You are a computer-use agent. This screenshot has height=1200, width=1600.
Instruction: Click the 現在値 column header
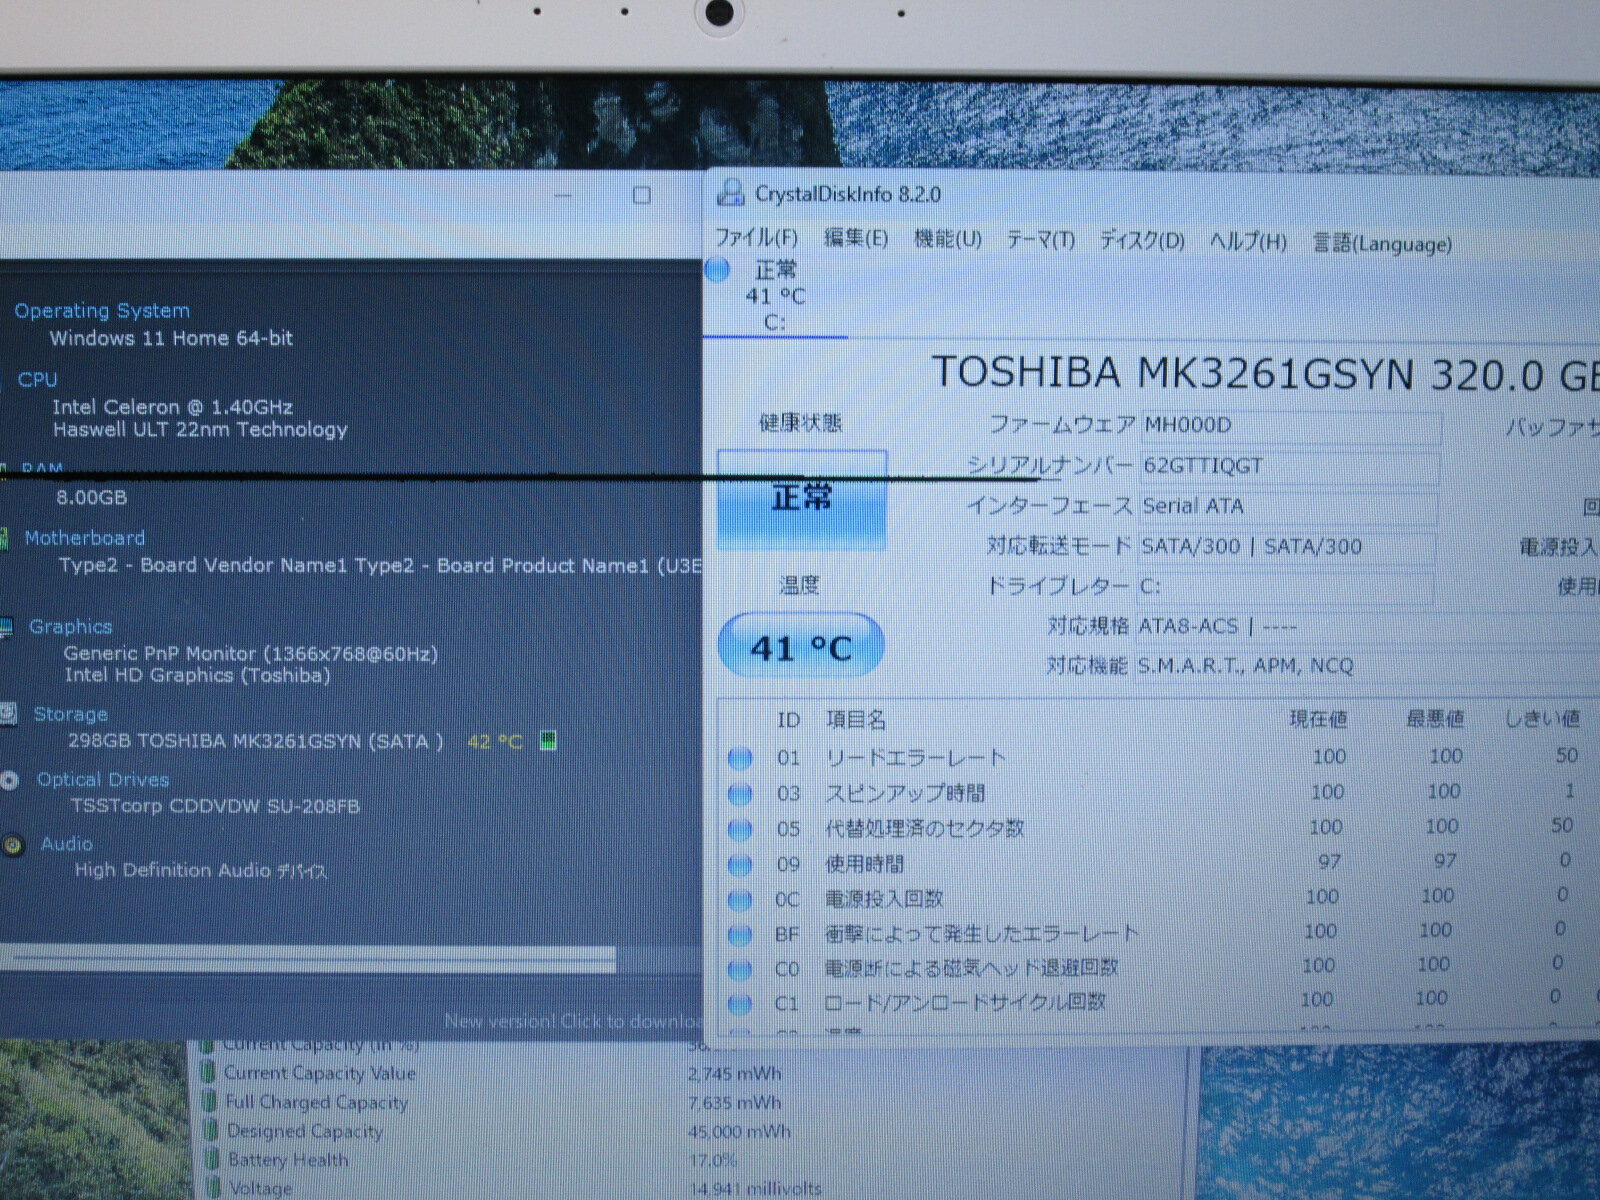[x=1318, y=719]
